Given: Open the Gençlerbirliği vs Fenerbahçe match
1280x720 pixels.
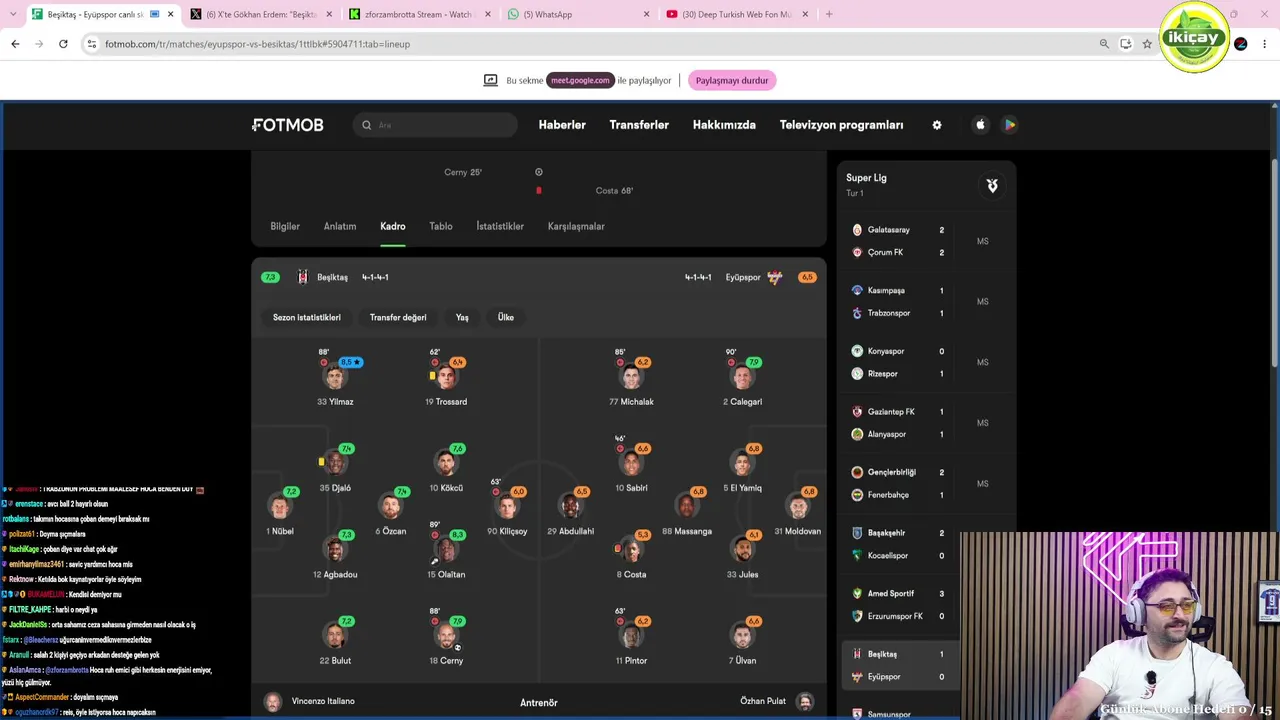Looking at the screenshot, I should coord(928,483).
